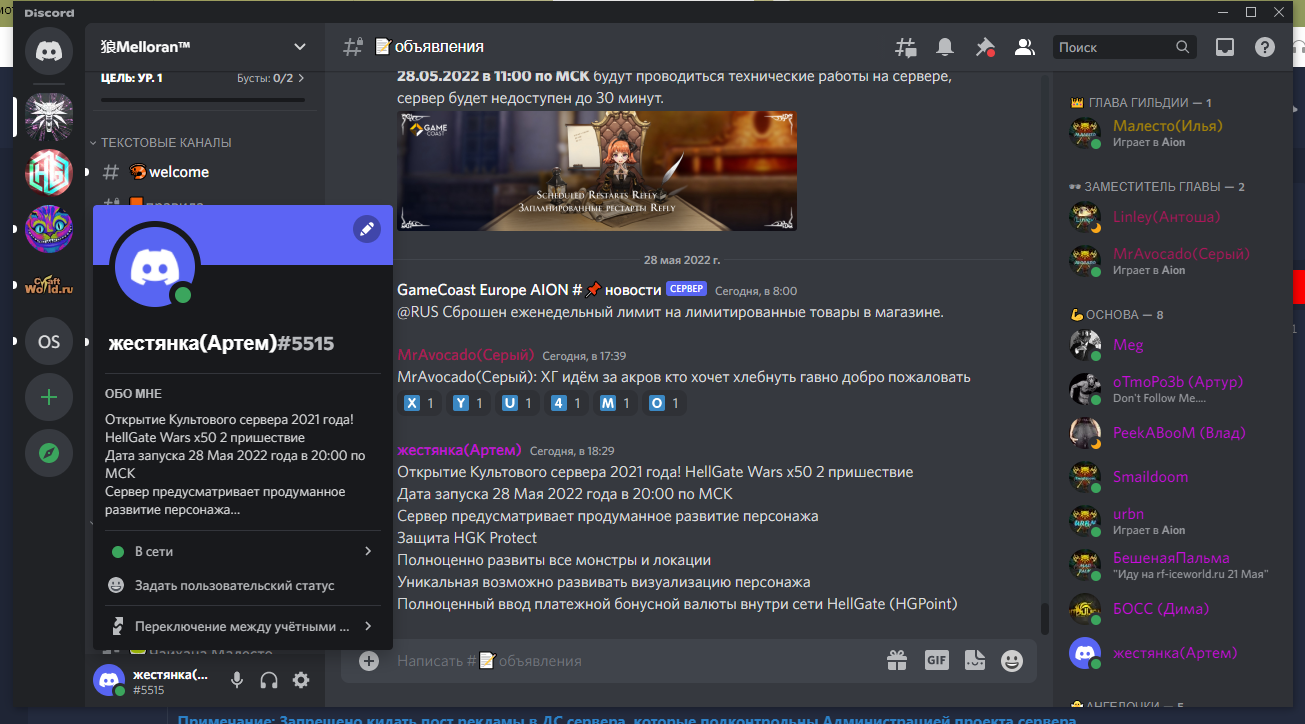Screen dimensions: 1305x724
Task: Open the Craft World.ru server
Action: [49, 285]
